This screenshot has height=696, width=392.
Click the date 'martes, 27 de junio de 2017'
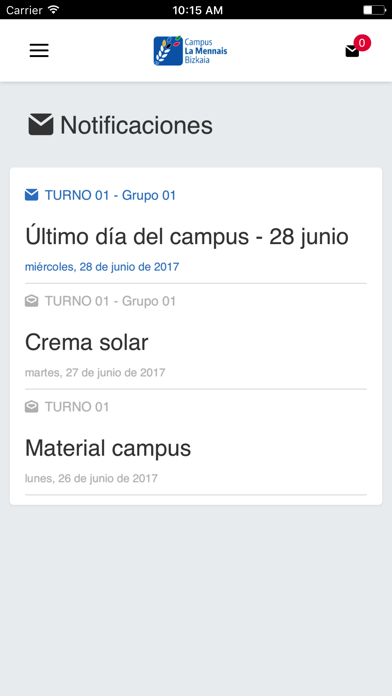[x=95, y=372]
